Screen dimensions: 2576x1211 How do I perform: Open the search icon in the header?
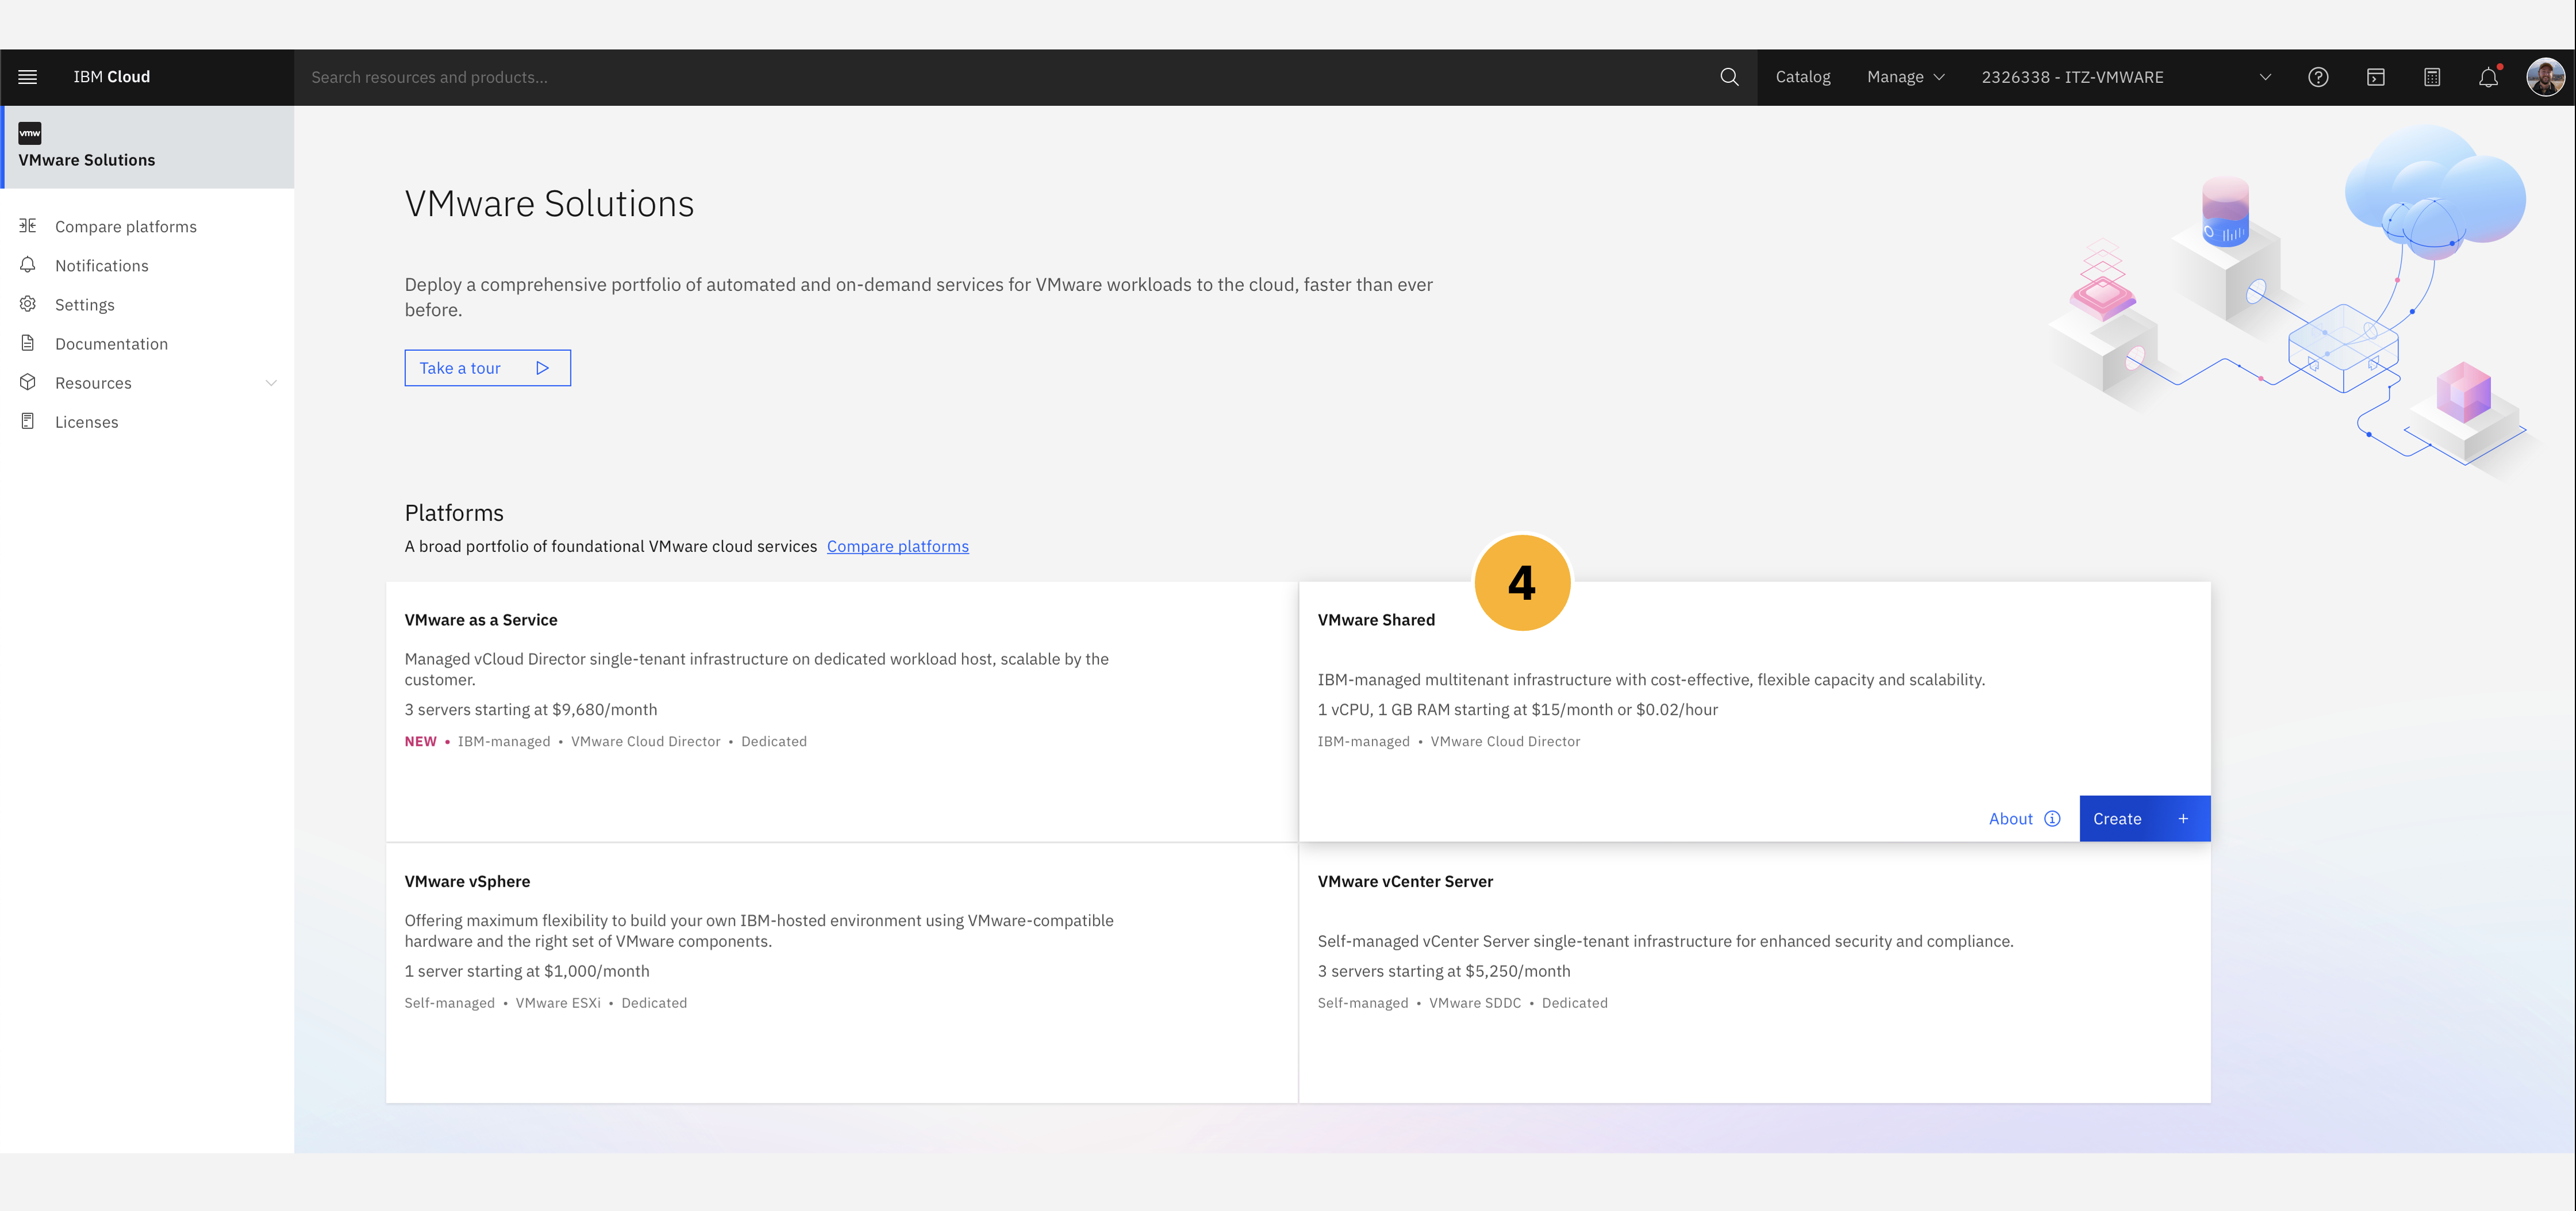pyautogui.click(x=1729, y=76)
